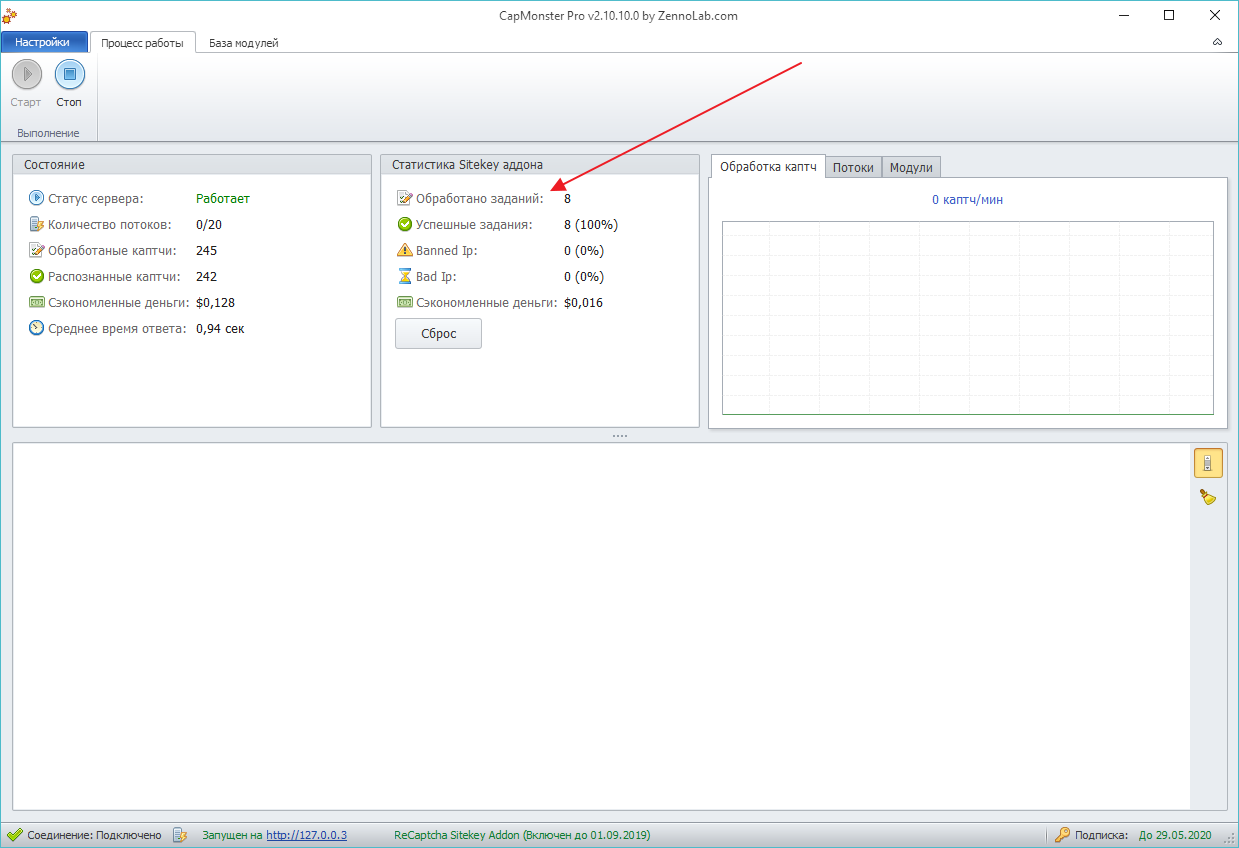Click the Соединение: Подключено status text
The height and width of the screenshot is (848, 1239).
94,834
